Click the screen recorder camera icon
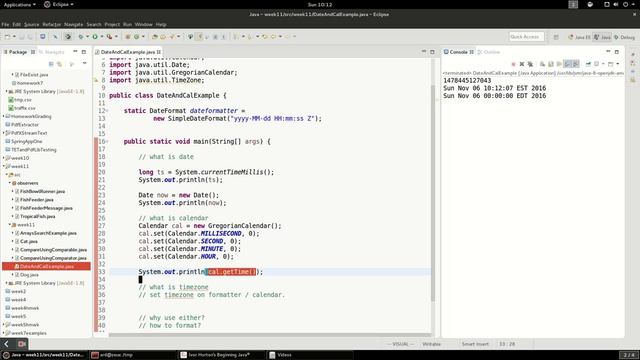Image resolution: width=640 pixels, height=360 pixels. (22, 344)
